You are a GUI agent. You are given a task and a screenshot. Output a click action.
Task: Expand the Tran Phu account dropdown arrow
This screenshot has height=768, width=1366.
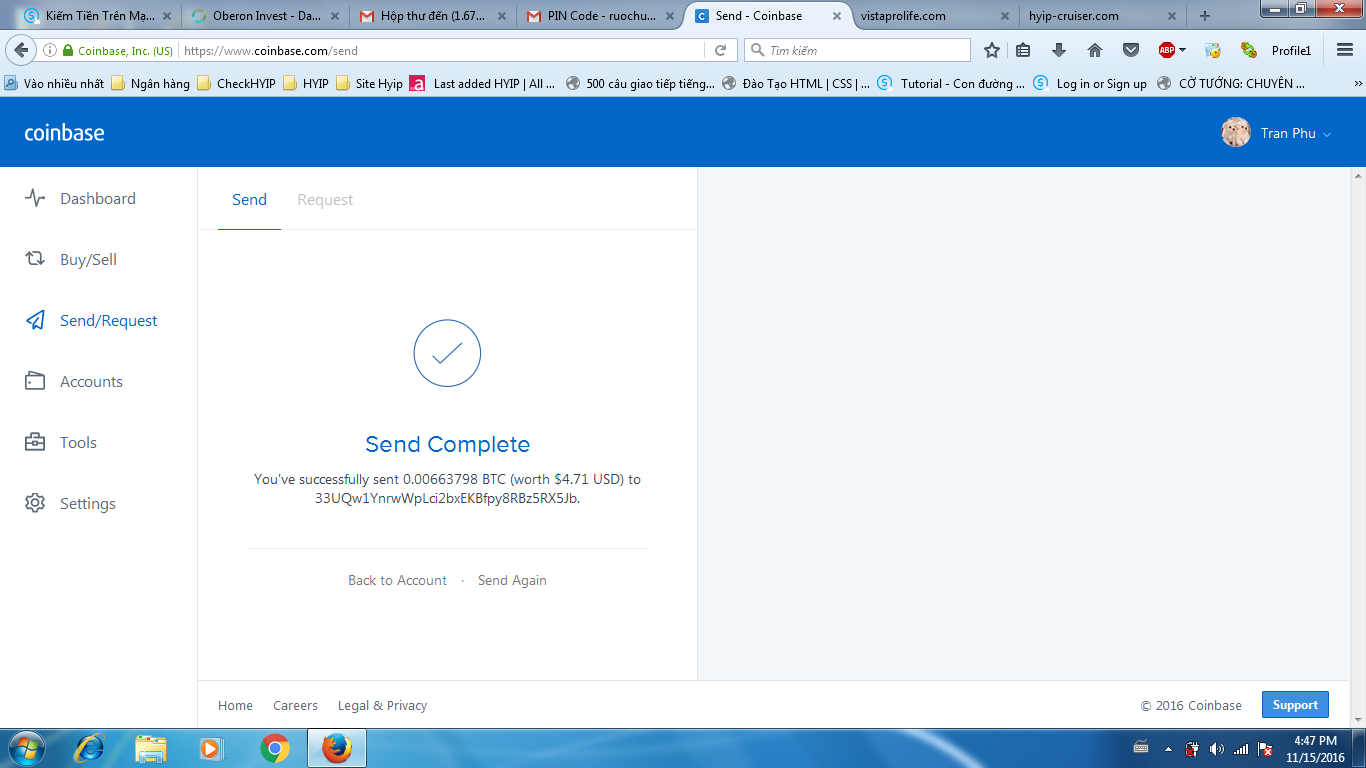click(1327, 134)
